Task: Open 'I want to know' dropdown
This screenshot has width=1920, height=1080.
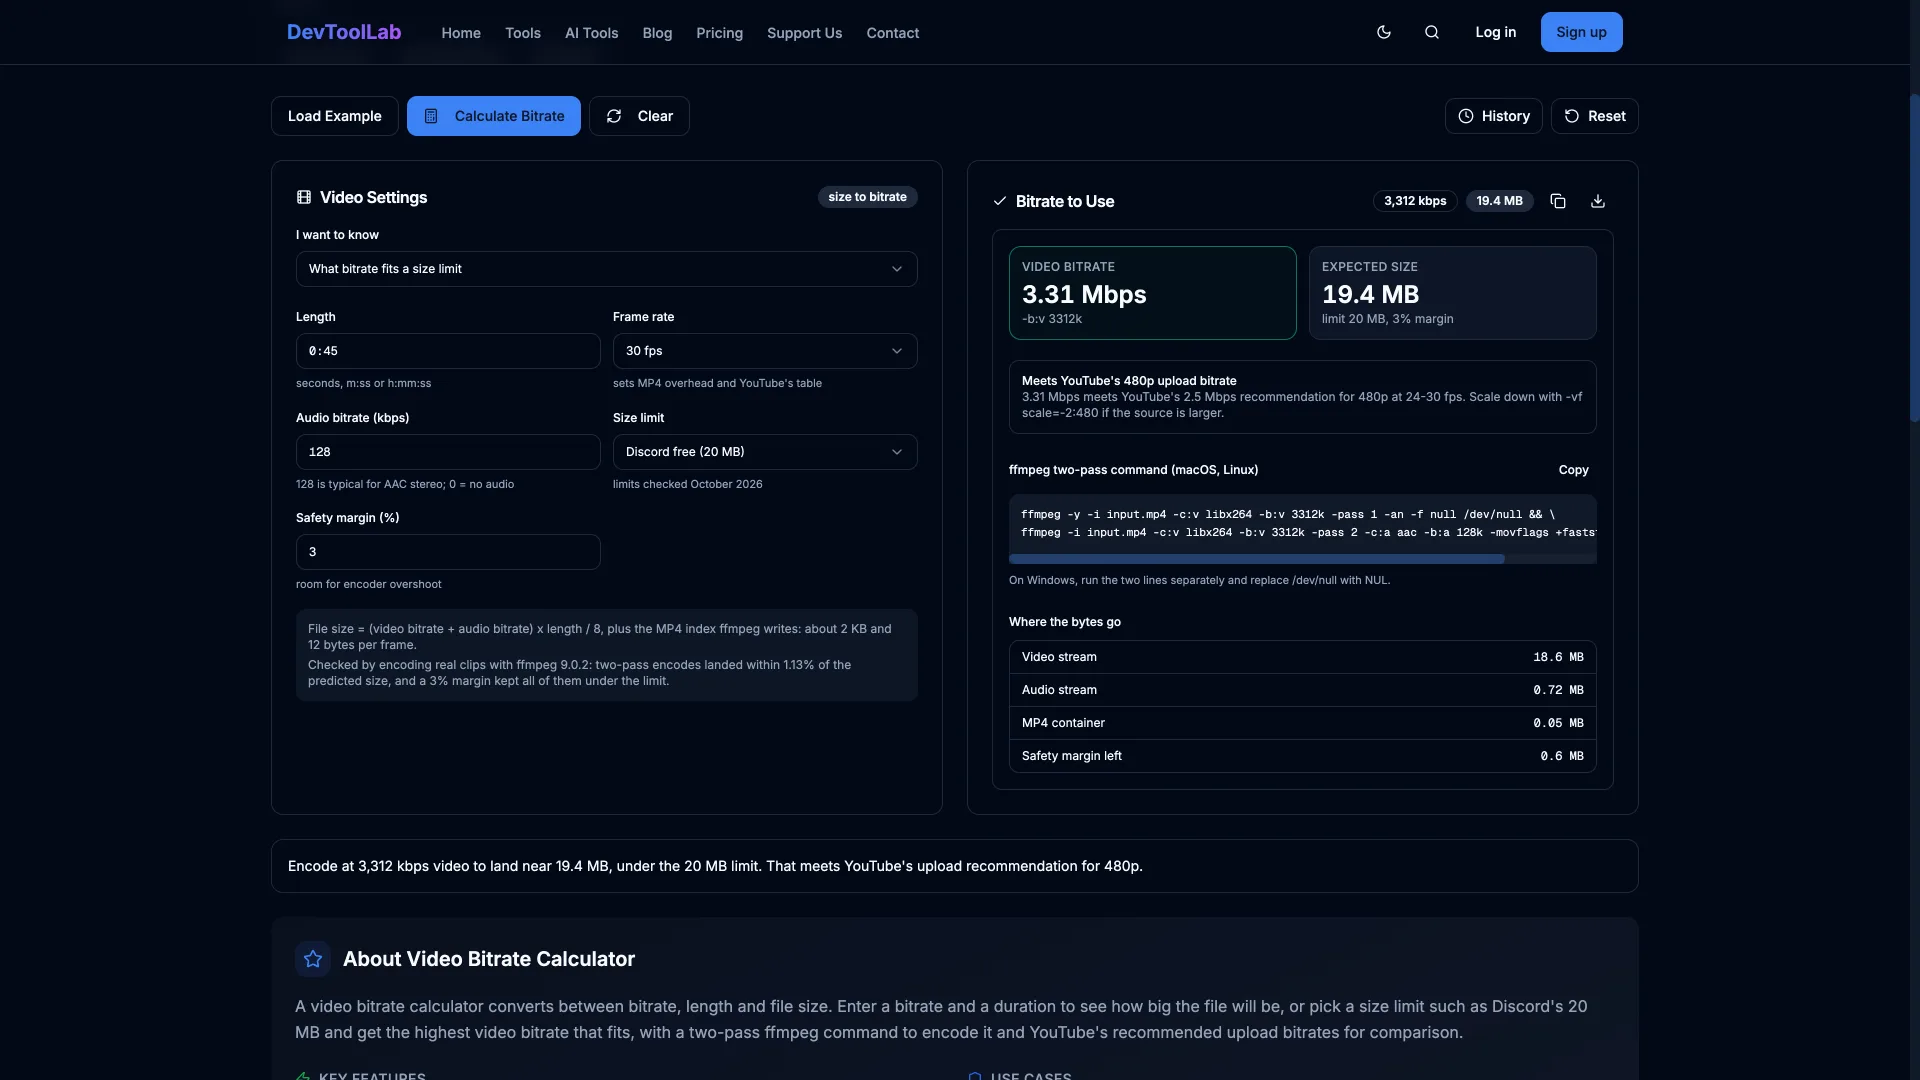Action: pos(606,269)
